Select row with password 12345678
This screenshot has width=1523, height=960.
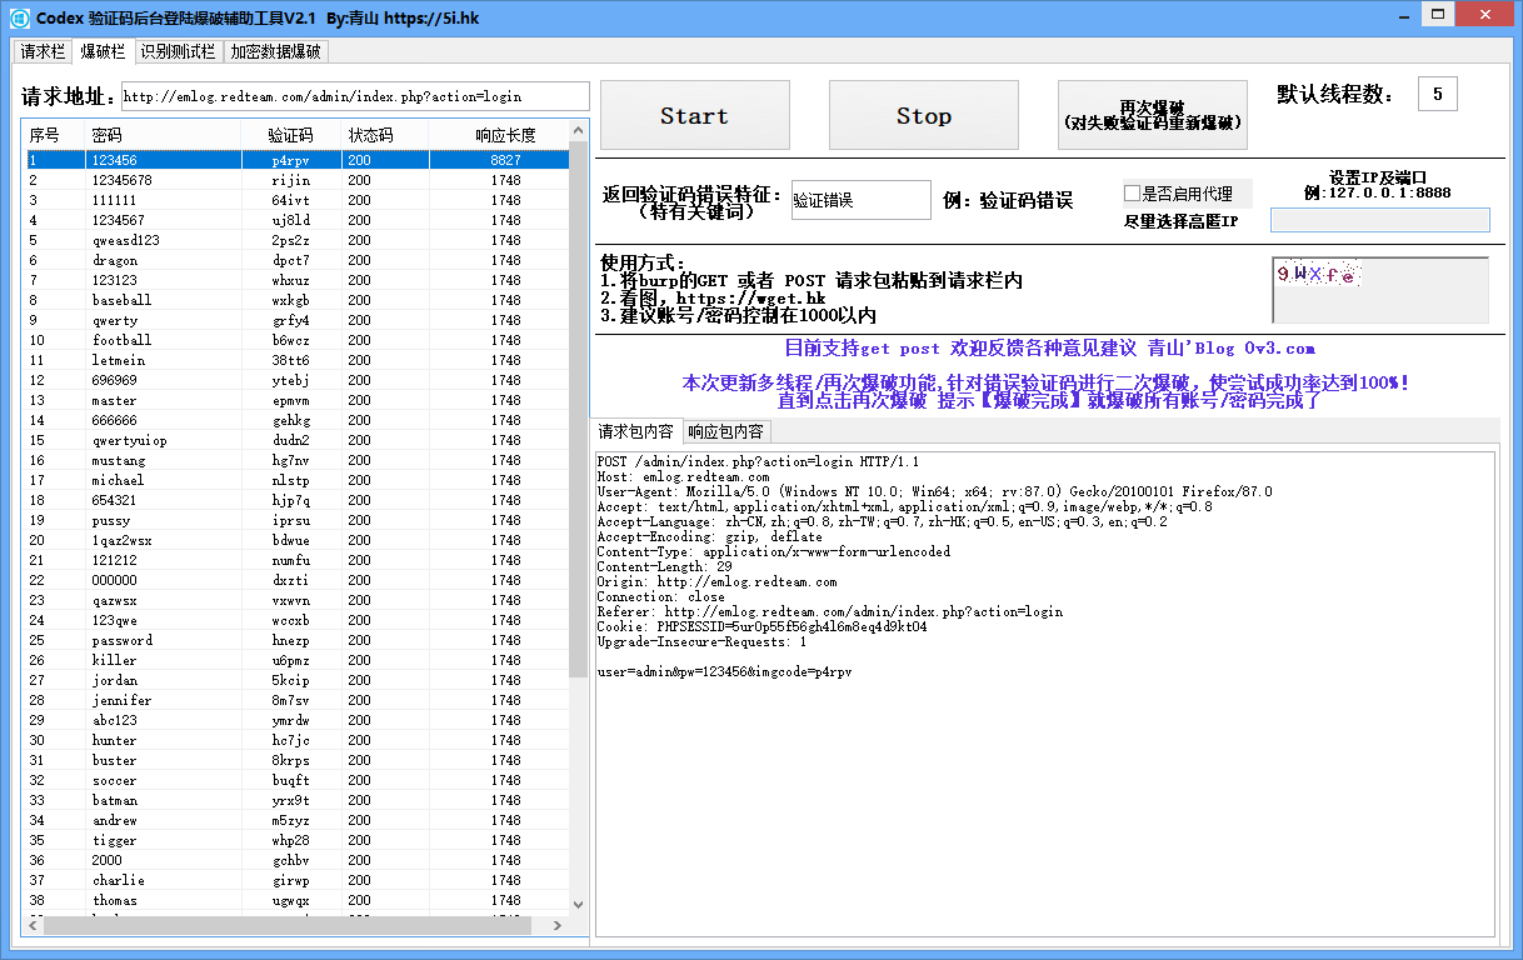click(297, 180)
